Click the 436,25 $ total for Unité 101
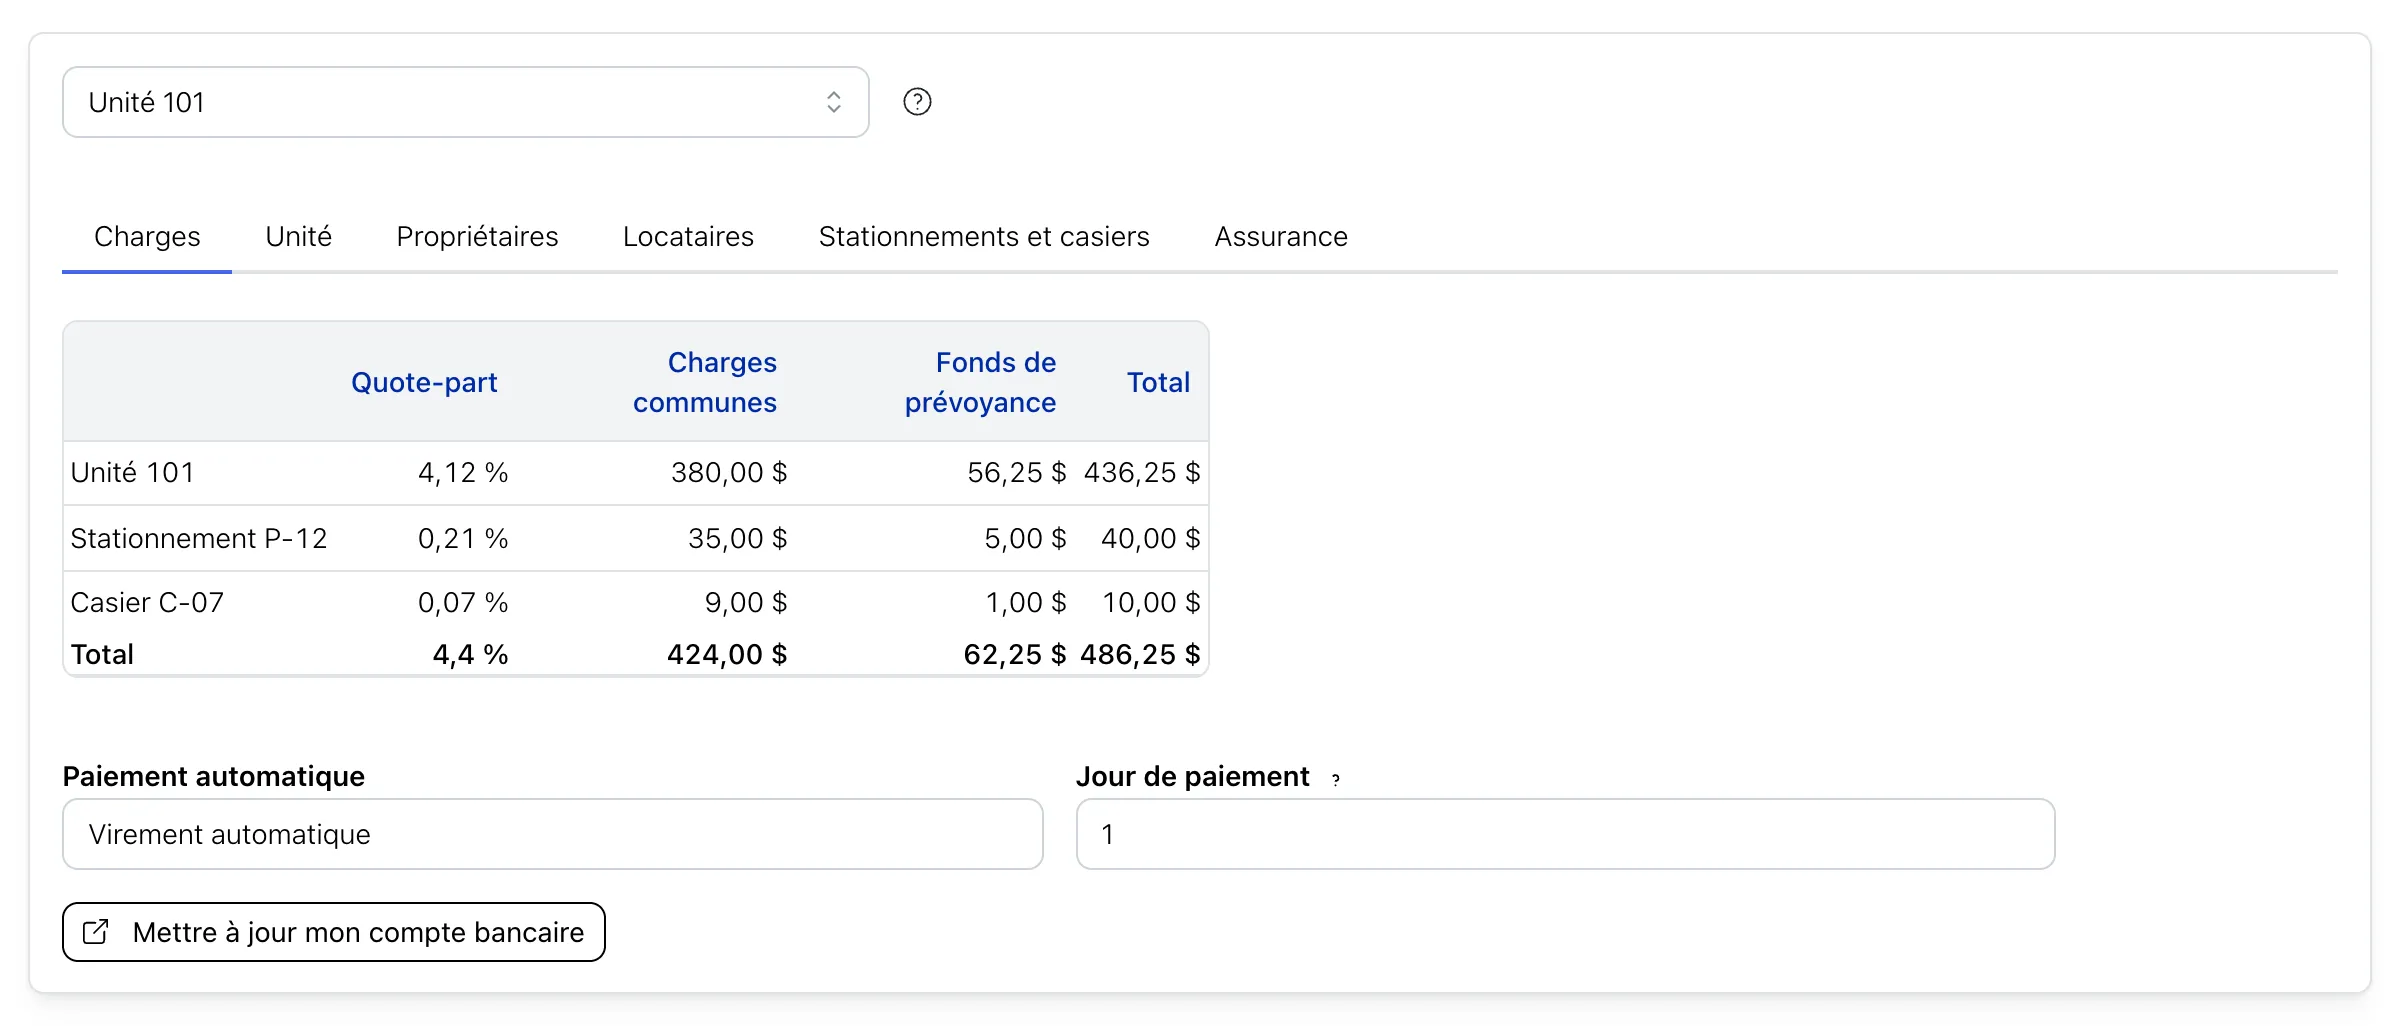Screen dimensions: 2400x1026 click(1142, 473)
